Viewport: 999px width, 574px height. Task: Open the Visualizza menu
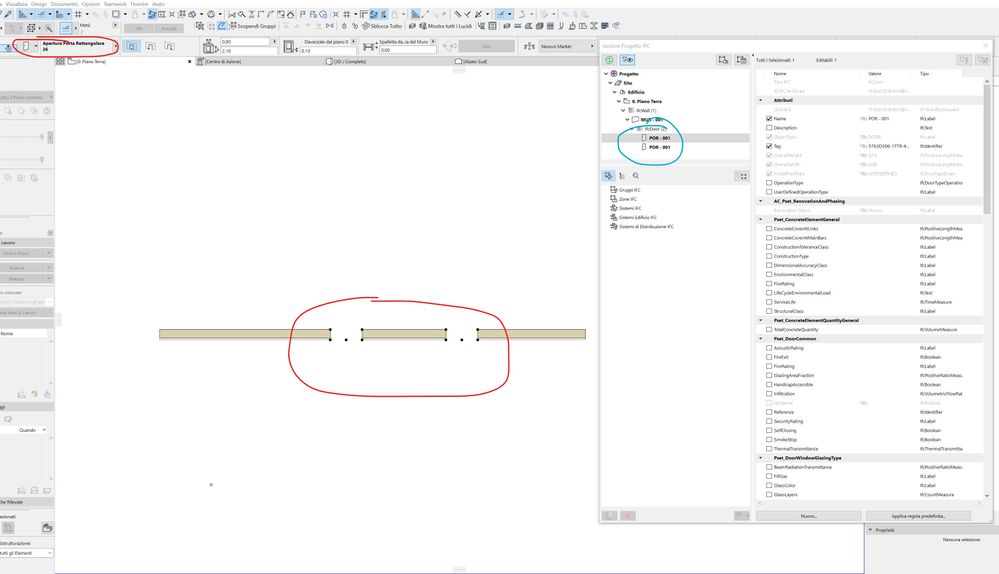coord(17,4)
